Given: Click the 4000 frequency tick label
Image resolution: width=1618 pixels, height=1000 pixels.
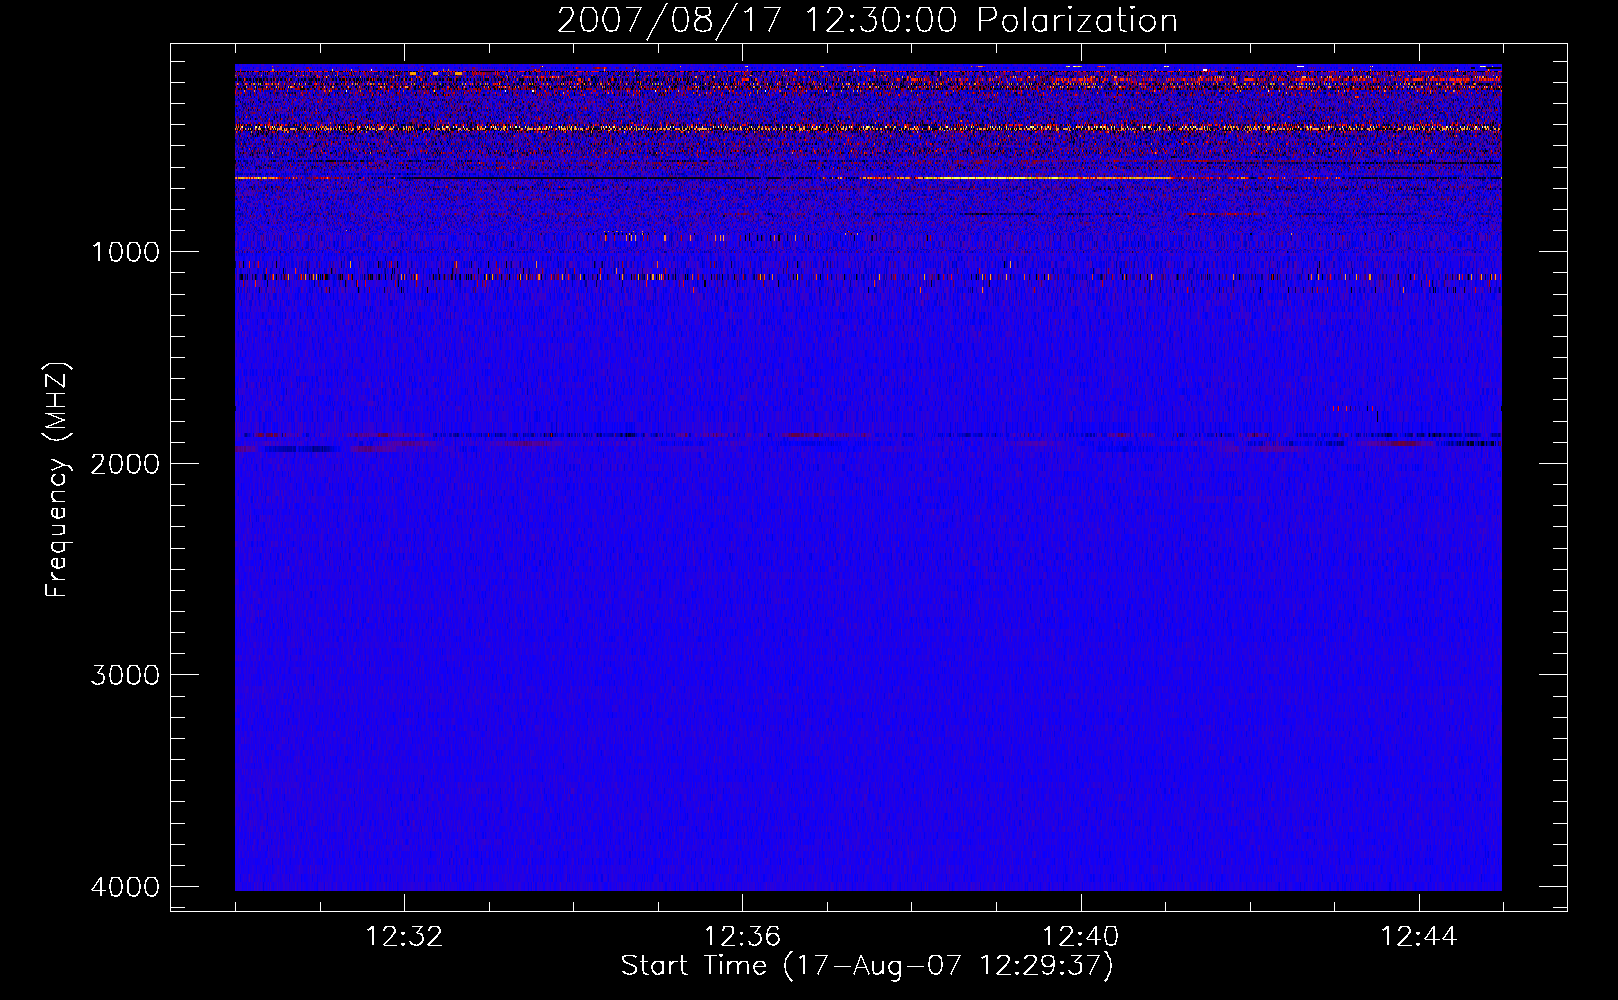Looking at the screenshot, I should [x=125, y=887].
